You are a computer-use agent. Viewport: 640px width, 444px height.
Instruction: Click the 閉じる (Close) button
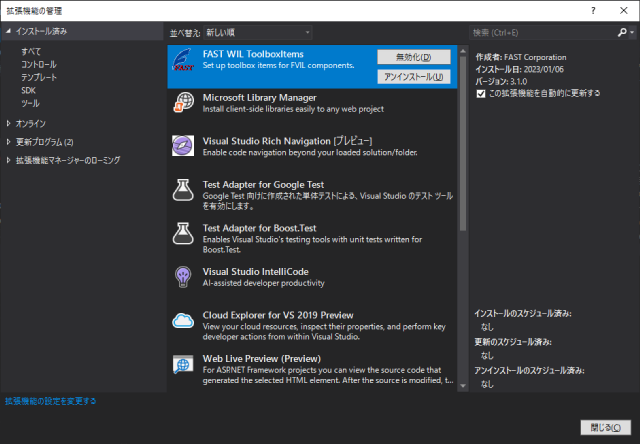[606, 427]
